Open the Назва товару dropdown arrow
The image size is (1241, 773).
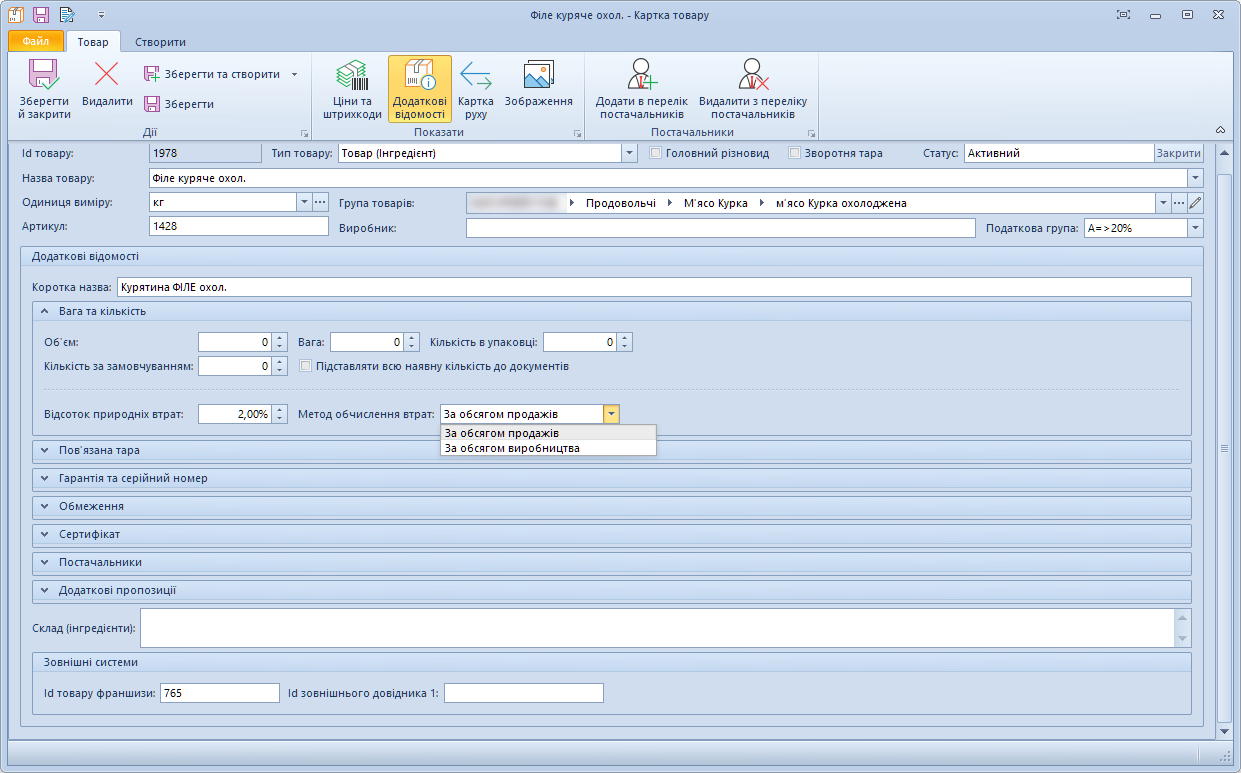coord(1195,178)
